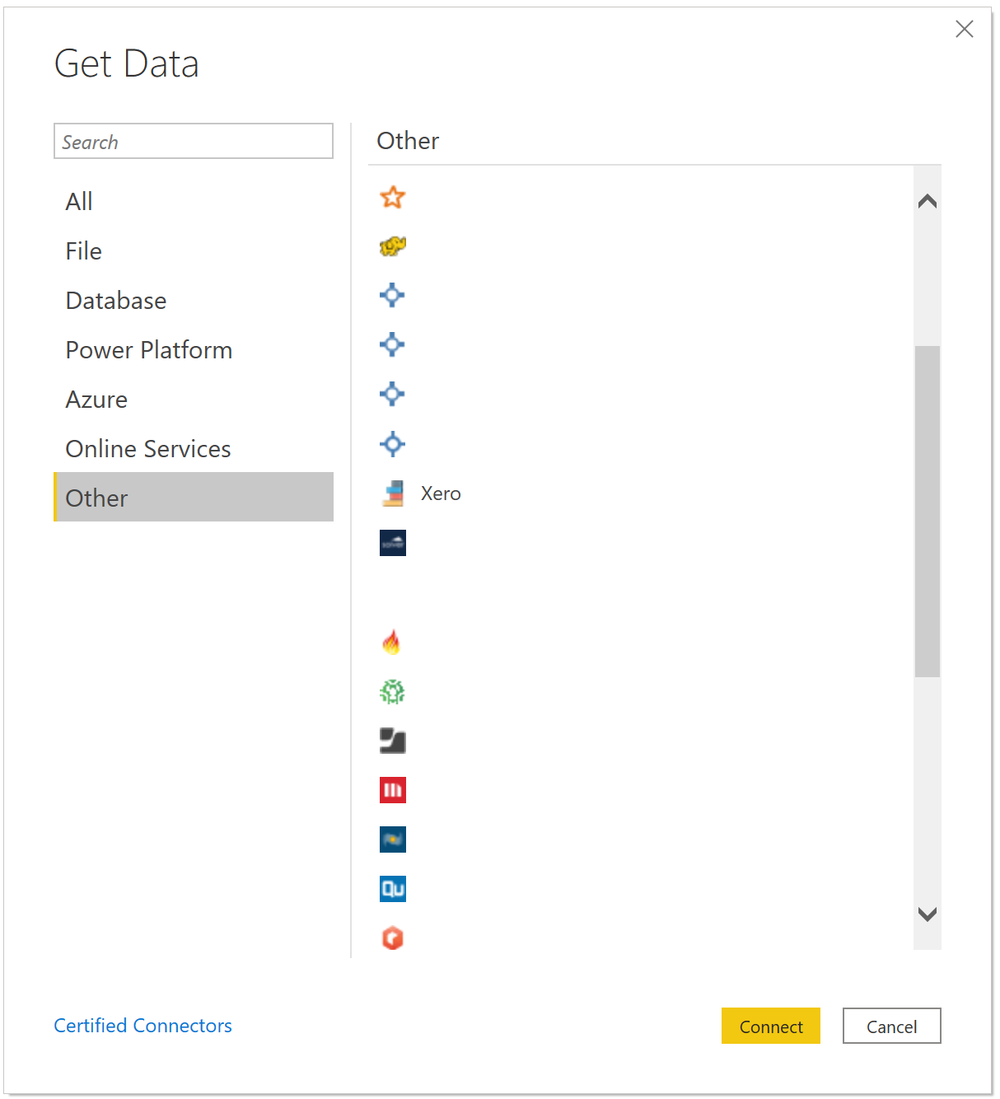
Task: Click the blue connector icon with orange dot
Action: click(x=392, y=839)
